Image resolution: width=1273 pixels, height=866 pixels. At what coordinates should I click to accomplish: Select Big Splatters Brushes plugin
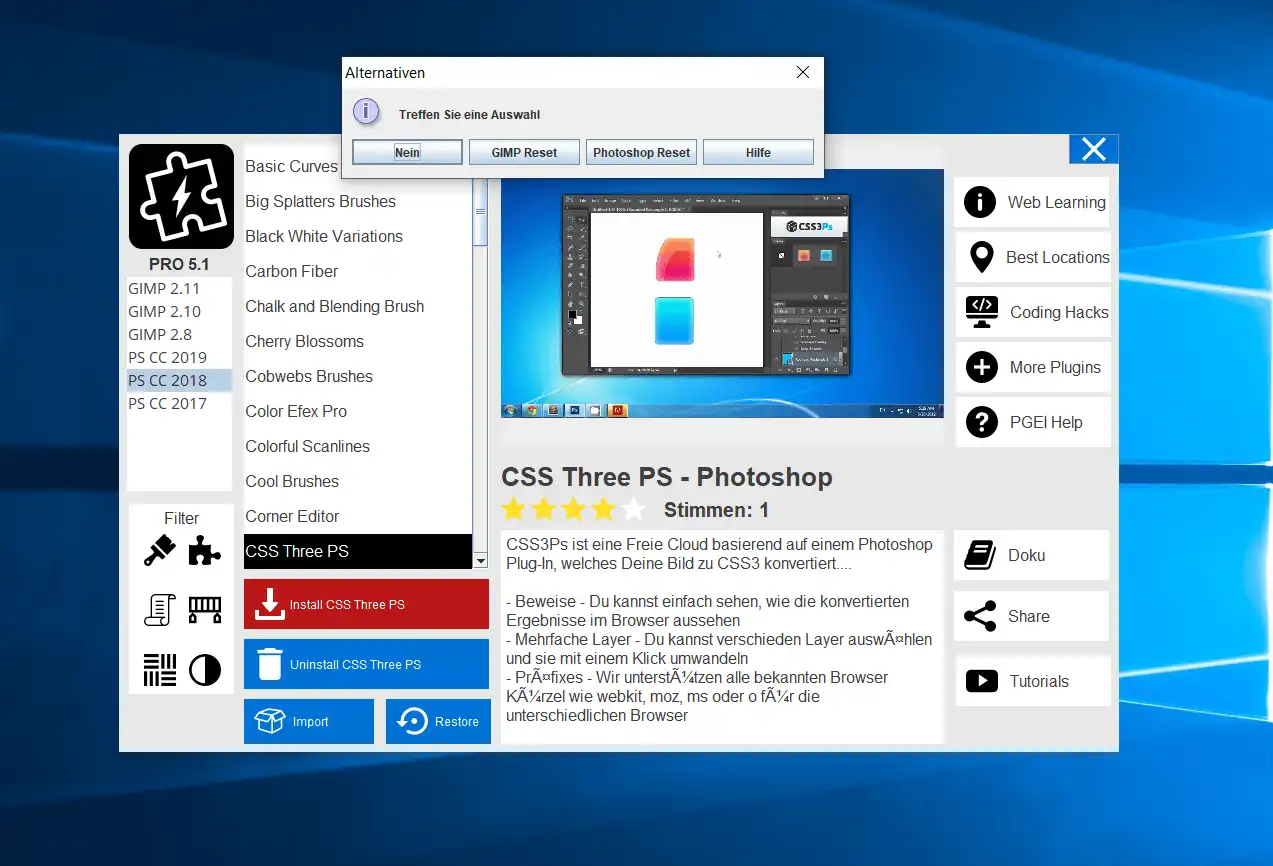pyautogui.click(x=357, y=201)
